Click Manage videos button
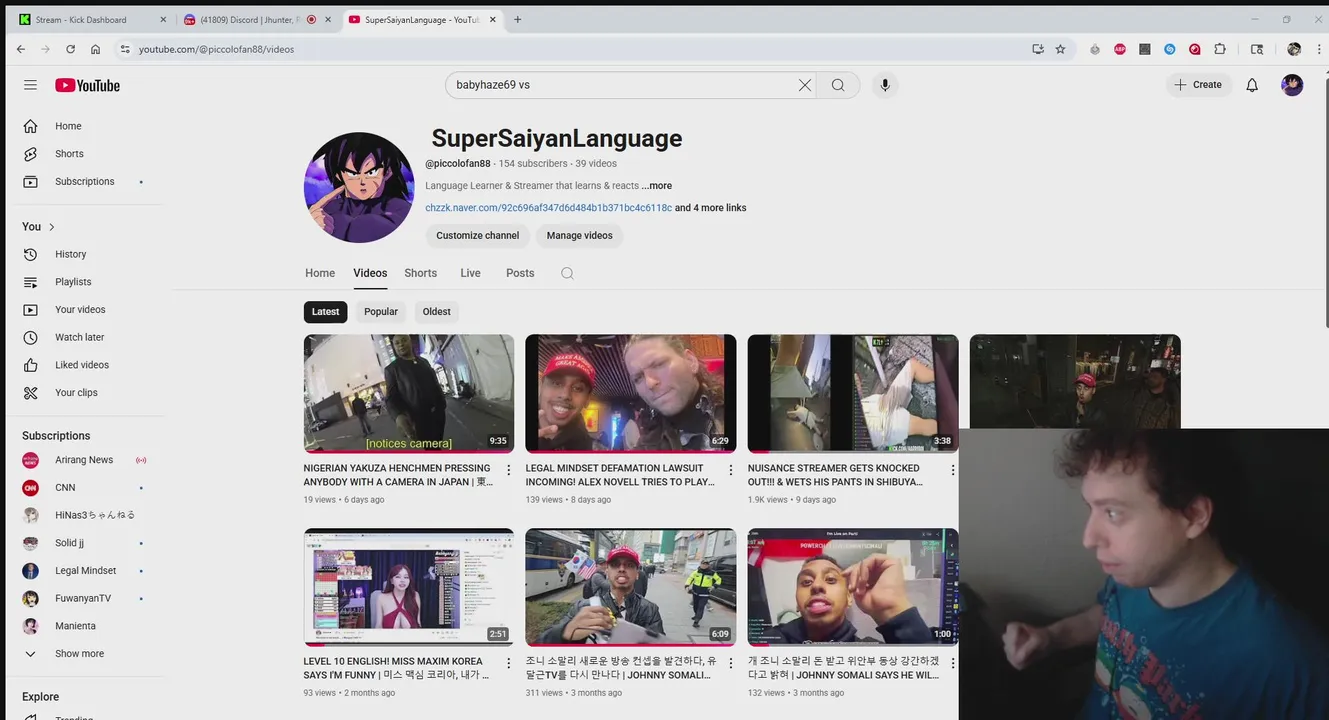 (580, 236)
